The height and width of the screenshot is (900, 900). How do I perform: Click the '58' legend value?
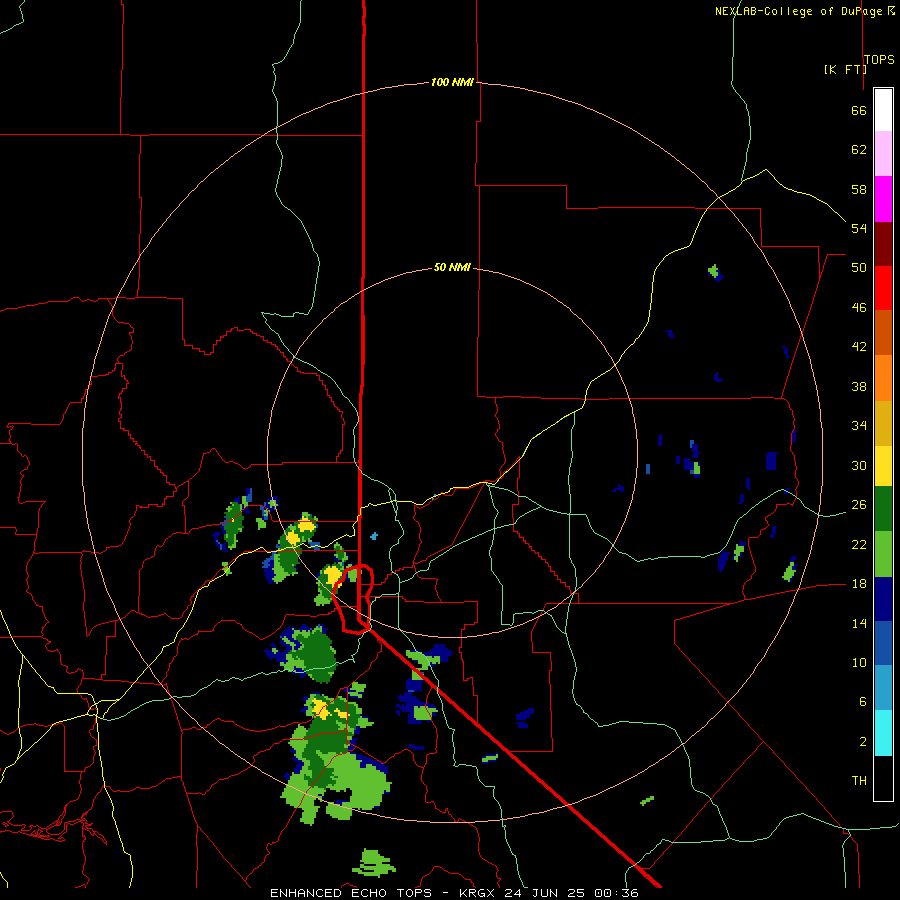click(859, 189)
